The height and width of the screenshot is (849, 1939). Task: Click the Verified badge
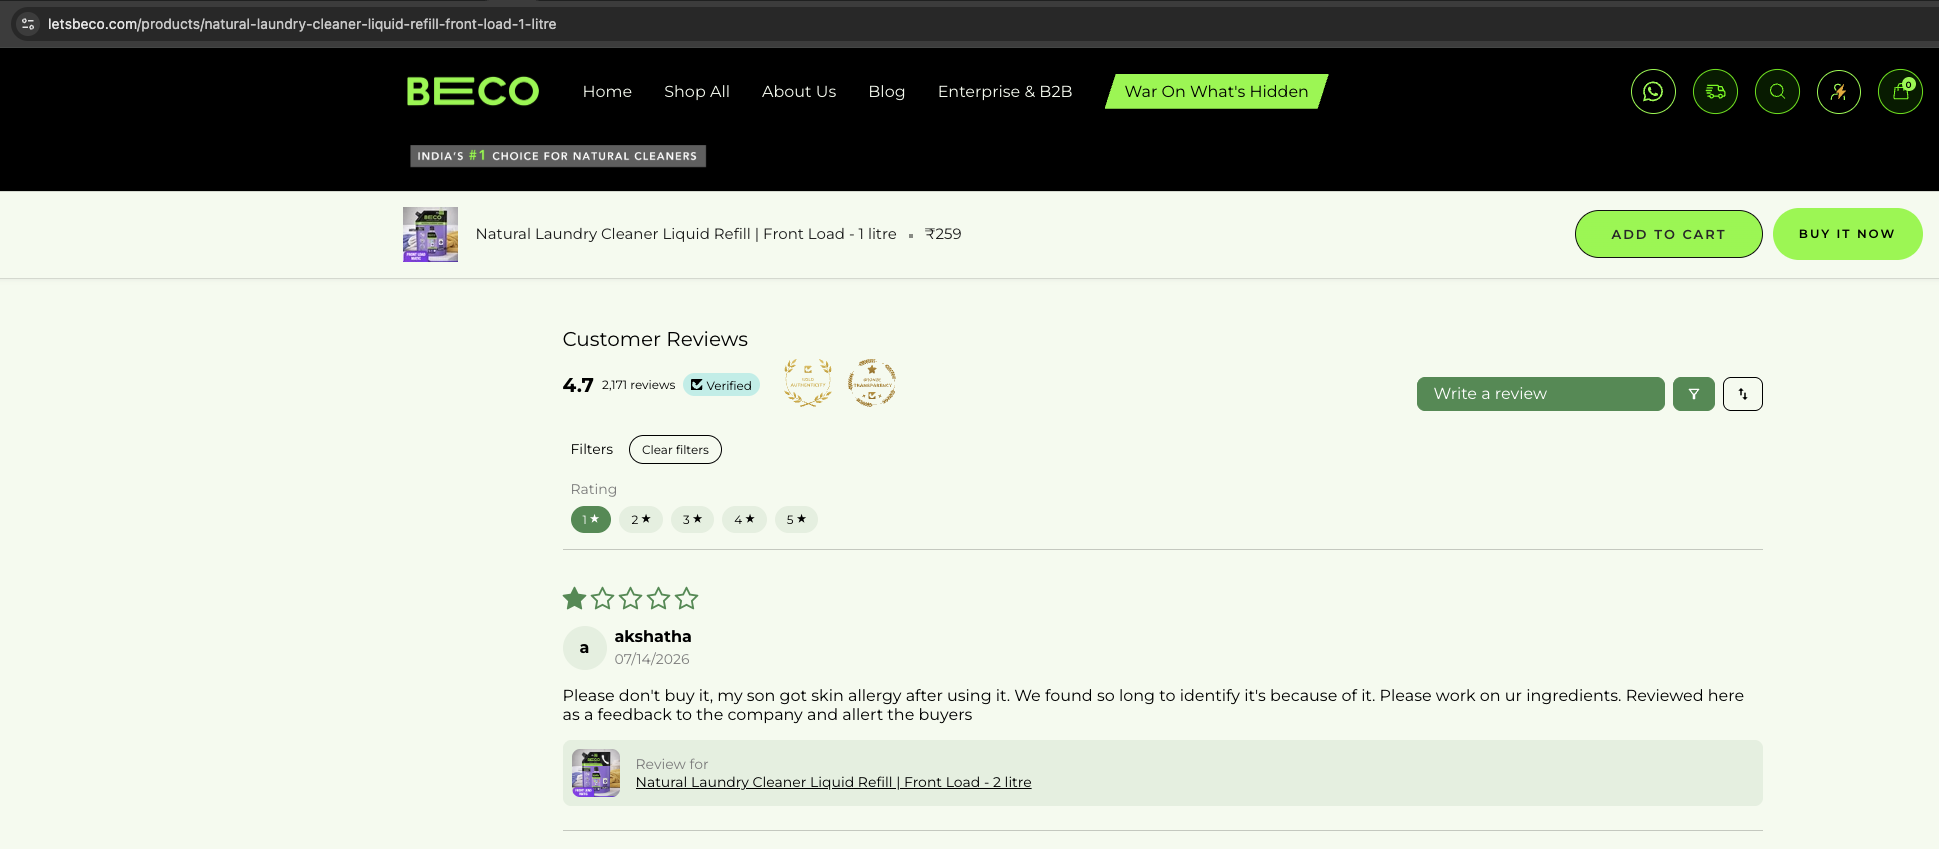(721, 385)
